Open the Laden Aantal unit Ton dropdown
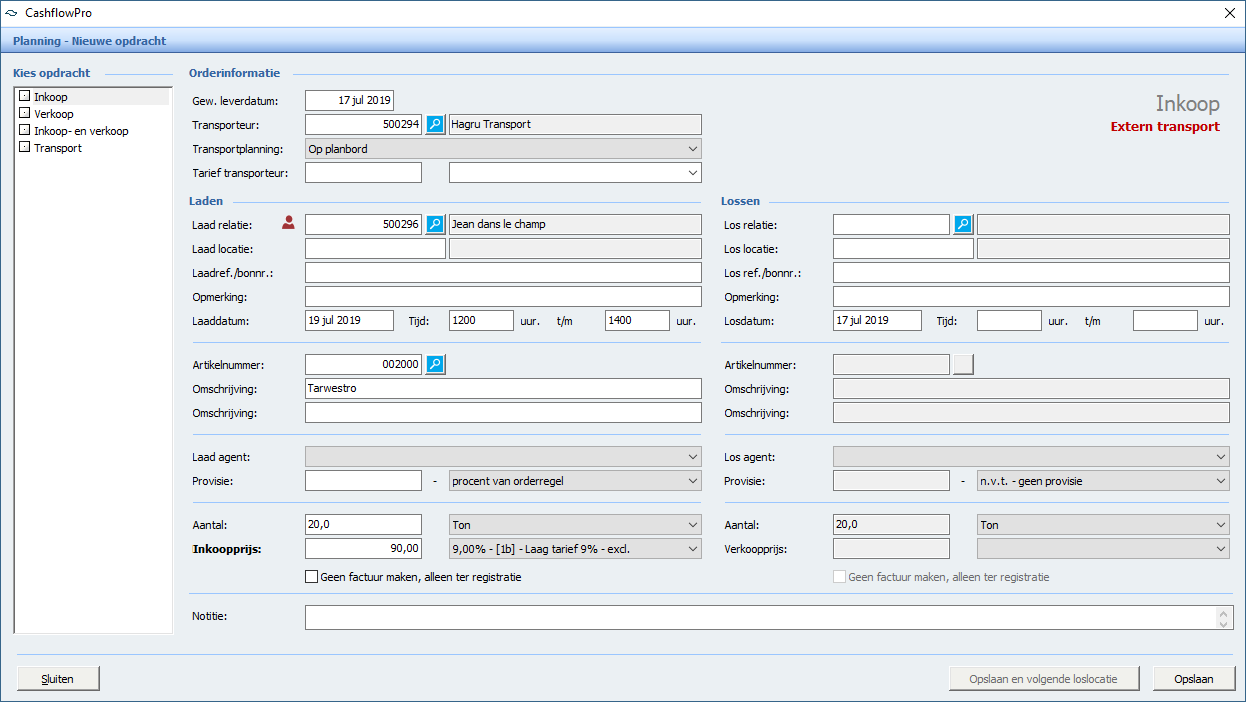Viewport: 1246px width, 702px height. pos(575,525)
